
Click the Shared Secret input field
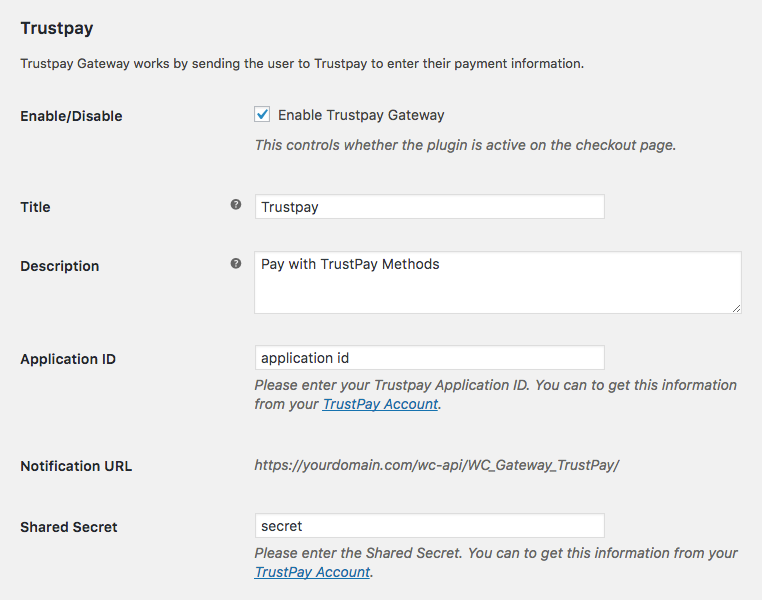coord(430,526)
